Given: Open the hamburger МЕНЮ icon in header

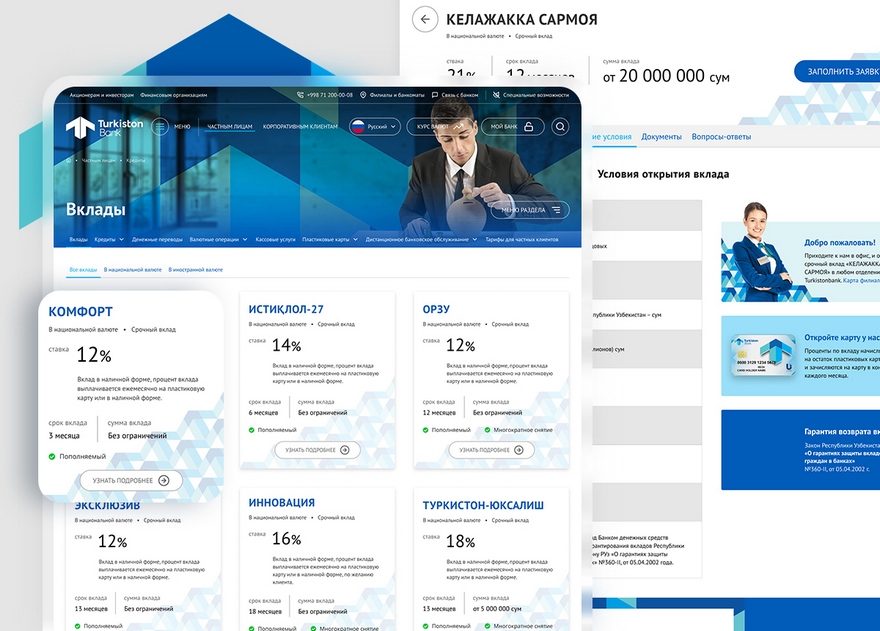Looking at the screenshot, I should (160, 127).
